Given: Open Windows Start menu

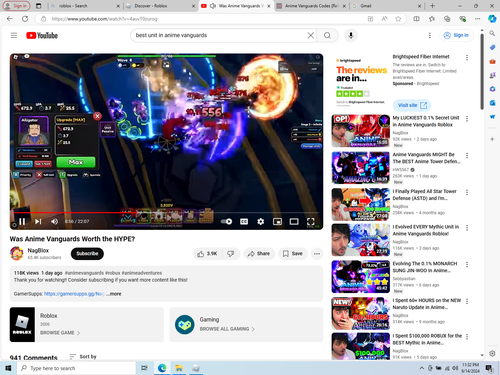Looking at the screenshot, I should tap(8, 368).
